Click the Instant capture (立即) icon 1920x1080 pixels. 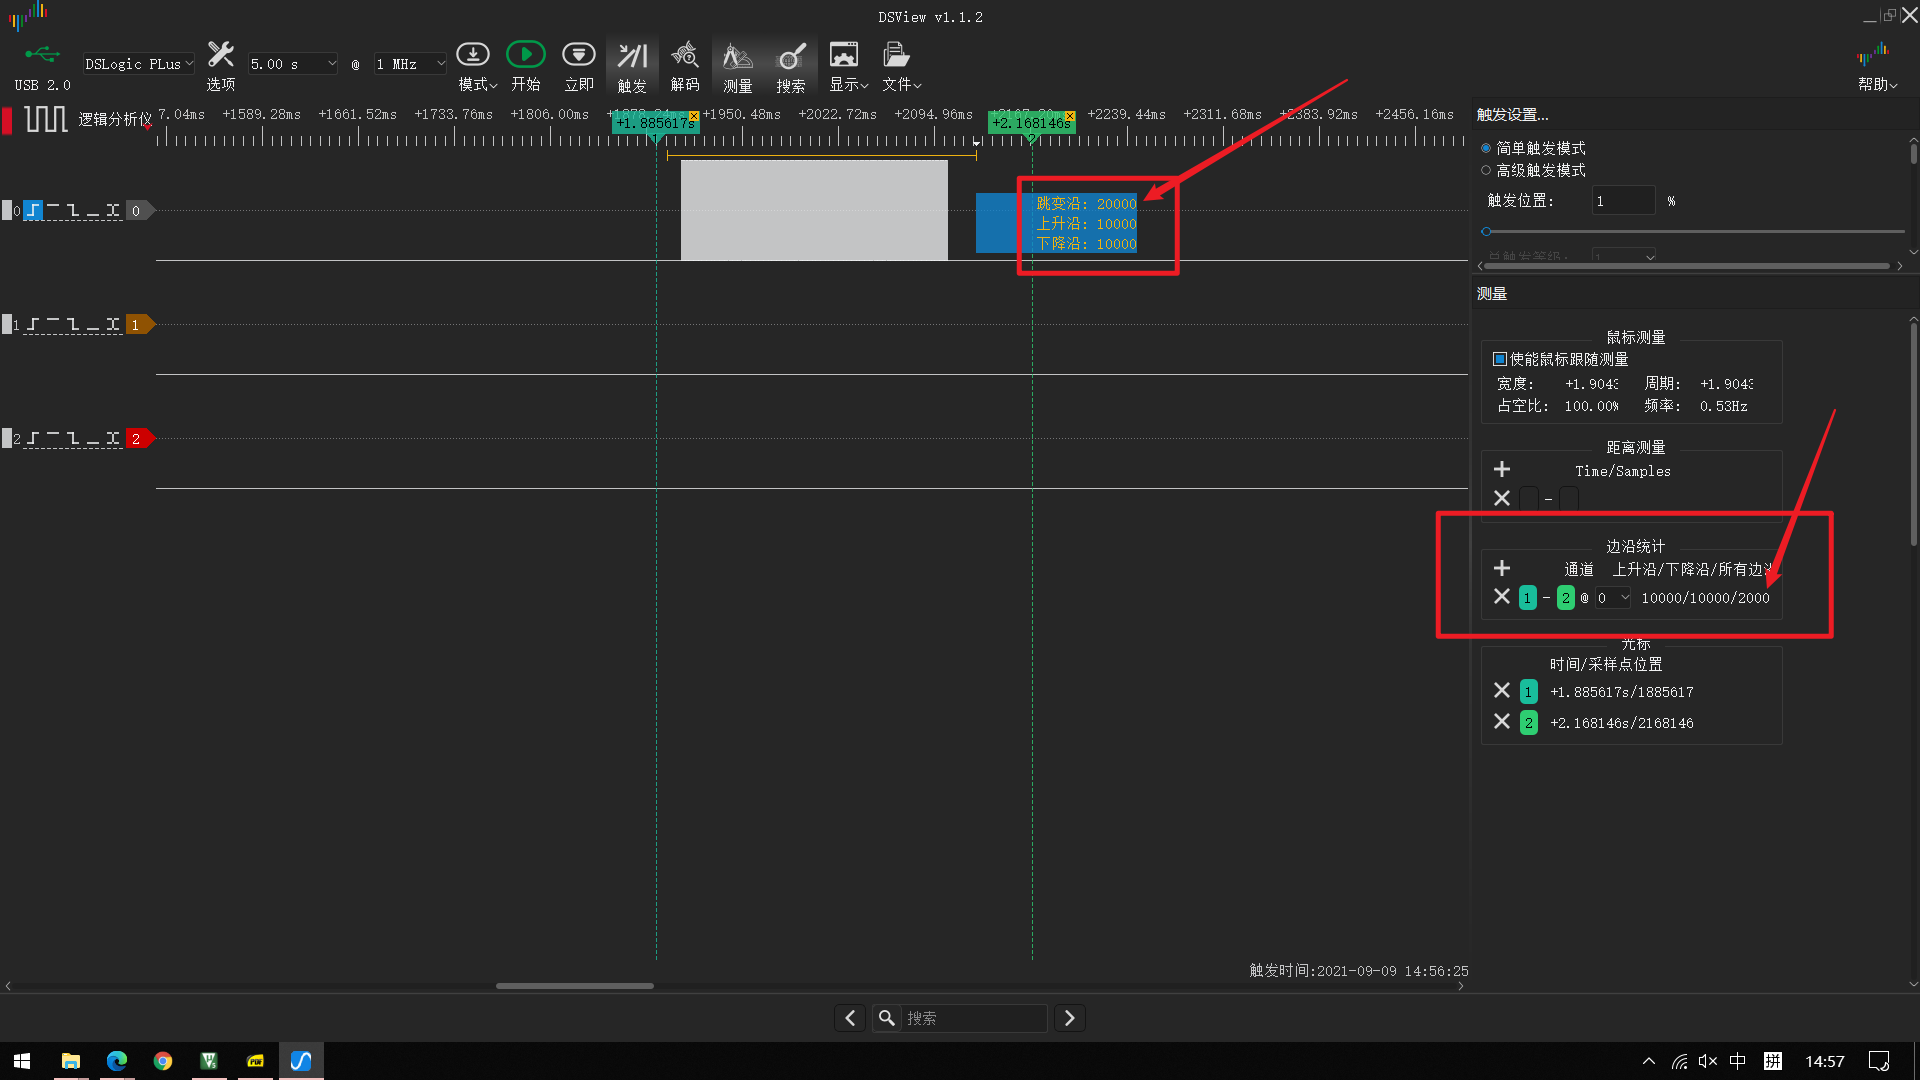click(x=578, y=56)
